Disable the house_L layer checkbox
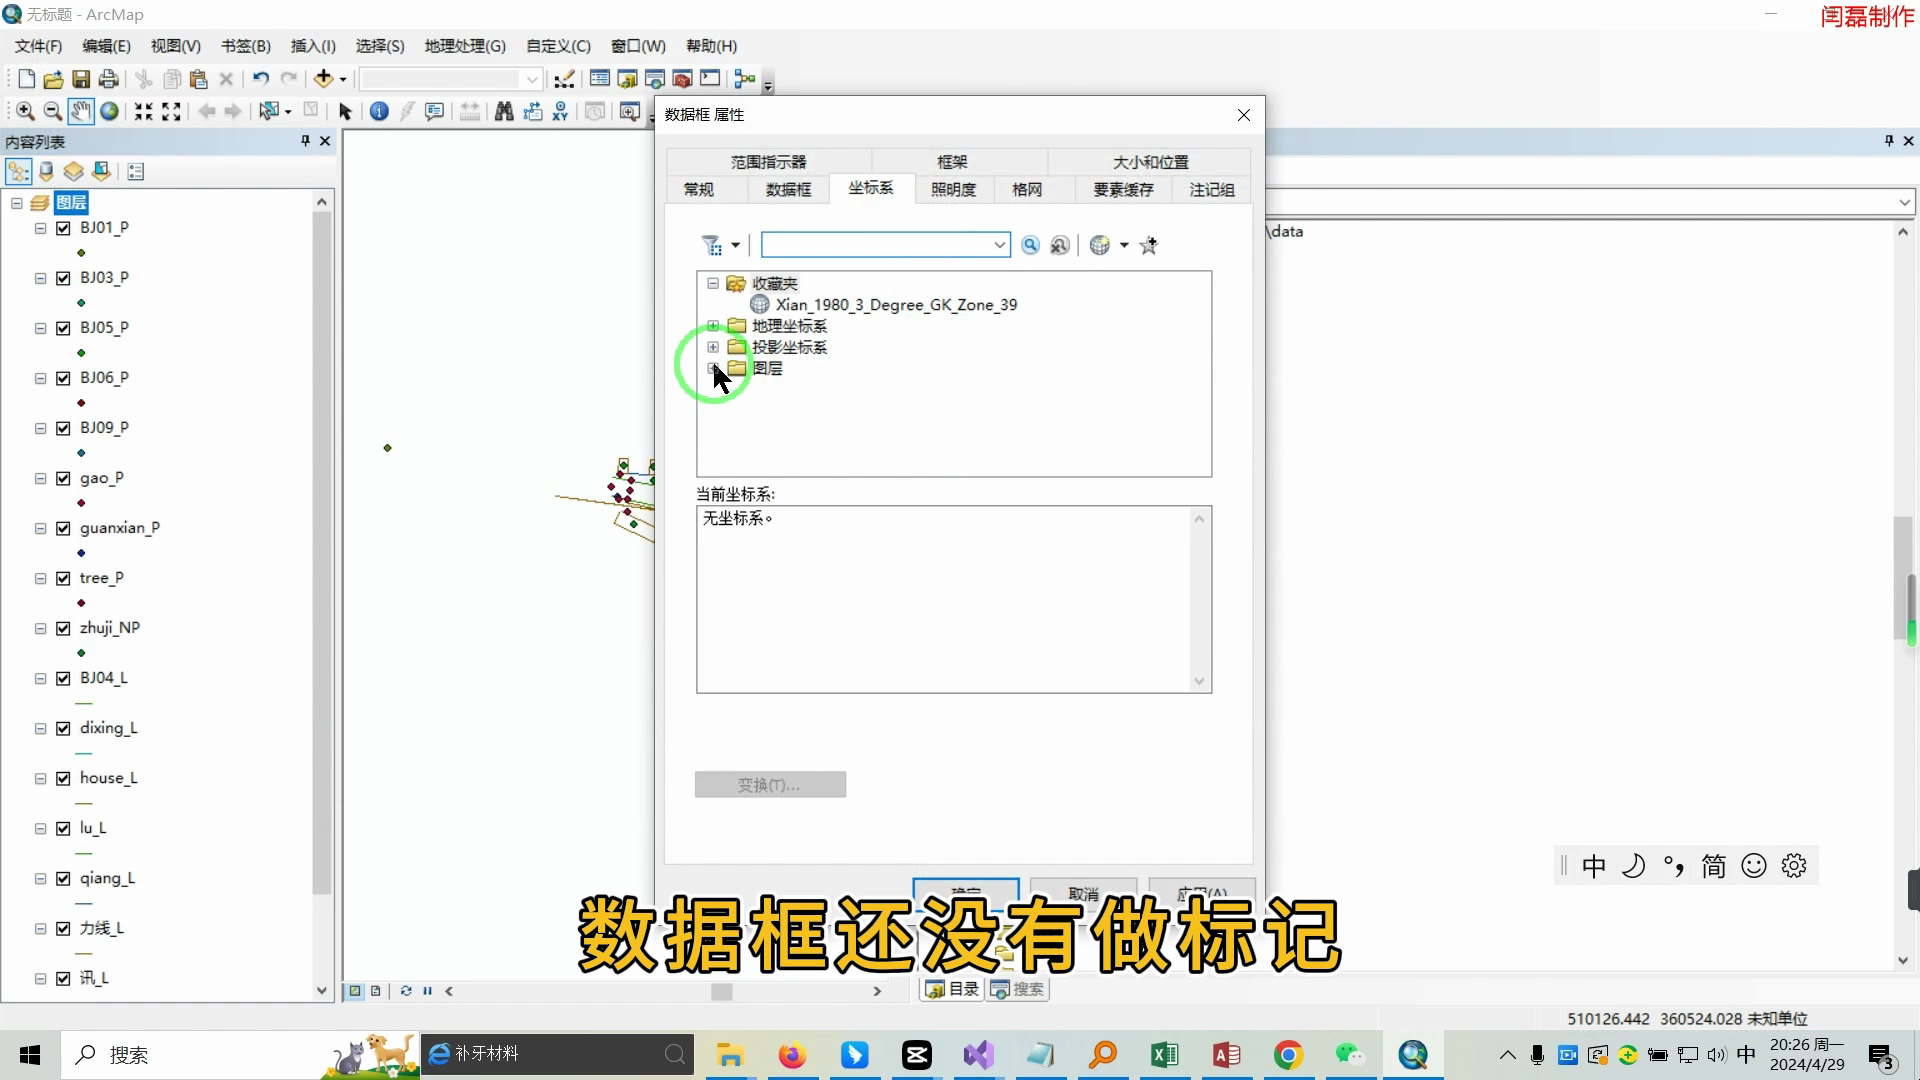1920x1080 pixels. [62, 778]
